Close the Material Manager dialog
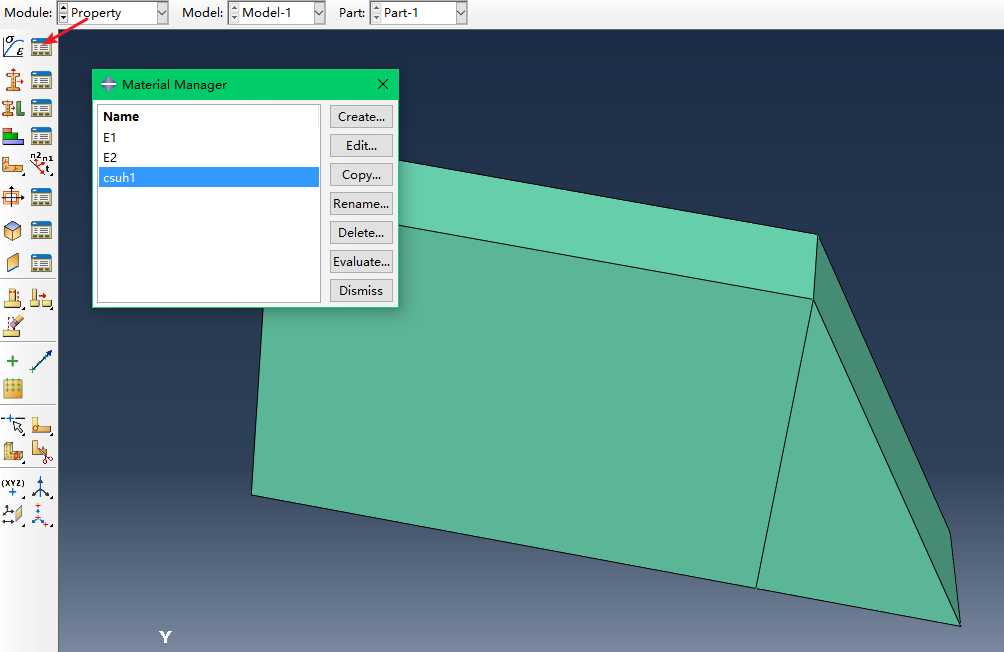1004x652 pixels. tap(383, 84)
